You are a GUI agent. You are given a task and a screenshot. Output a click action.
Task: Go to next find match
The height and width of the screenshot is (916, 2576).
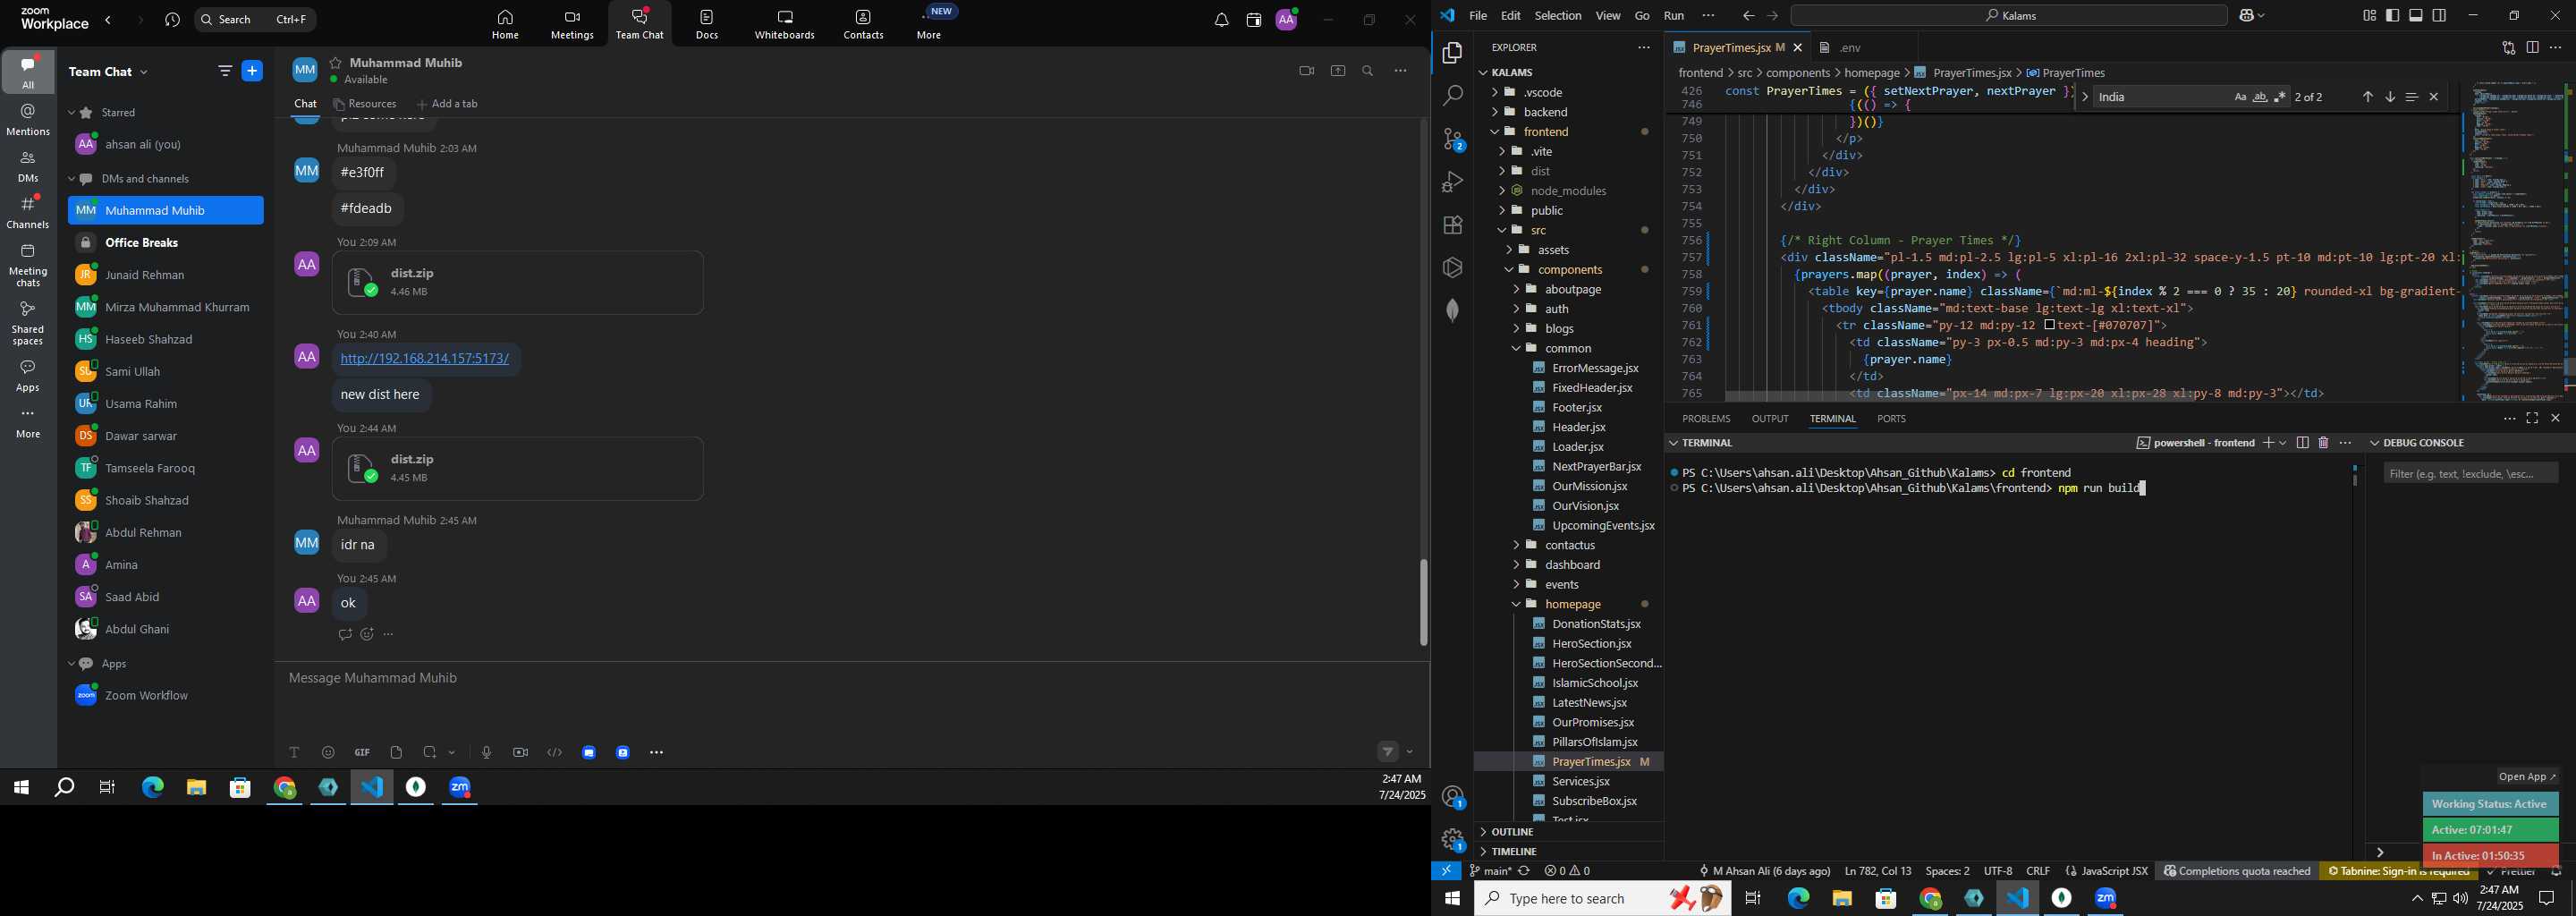point(2390,97)
